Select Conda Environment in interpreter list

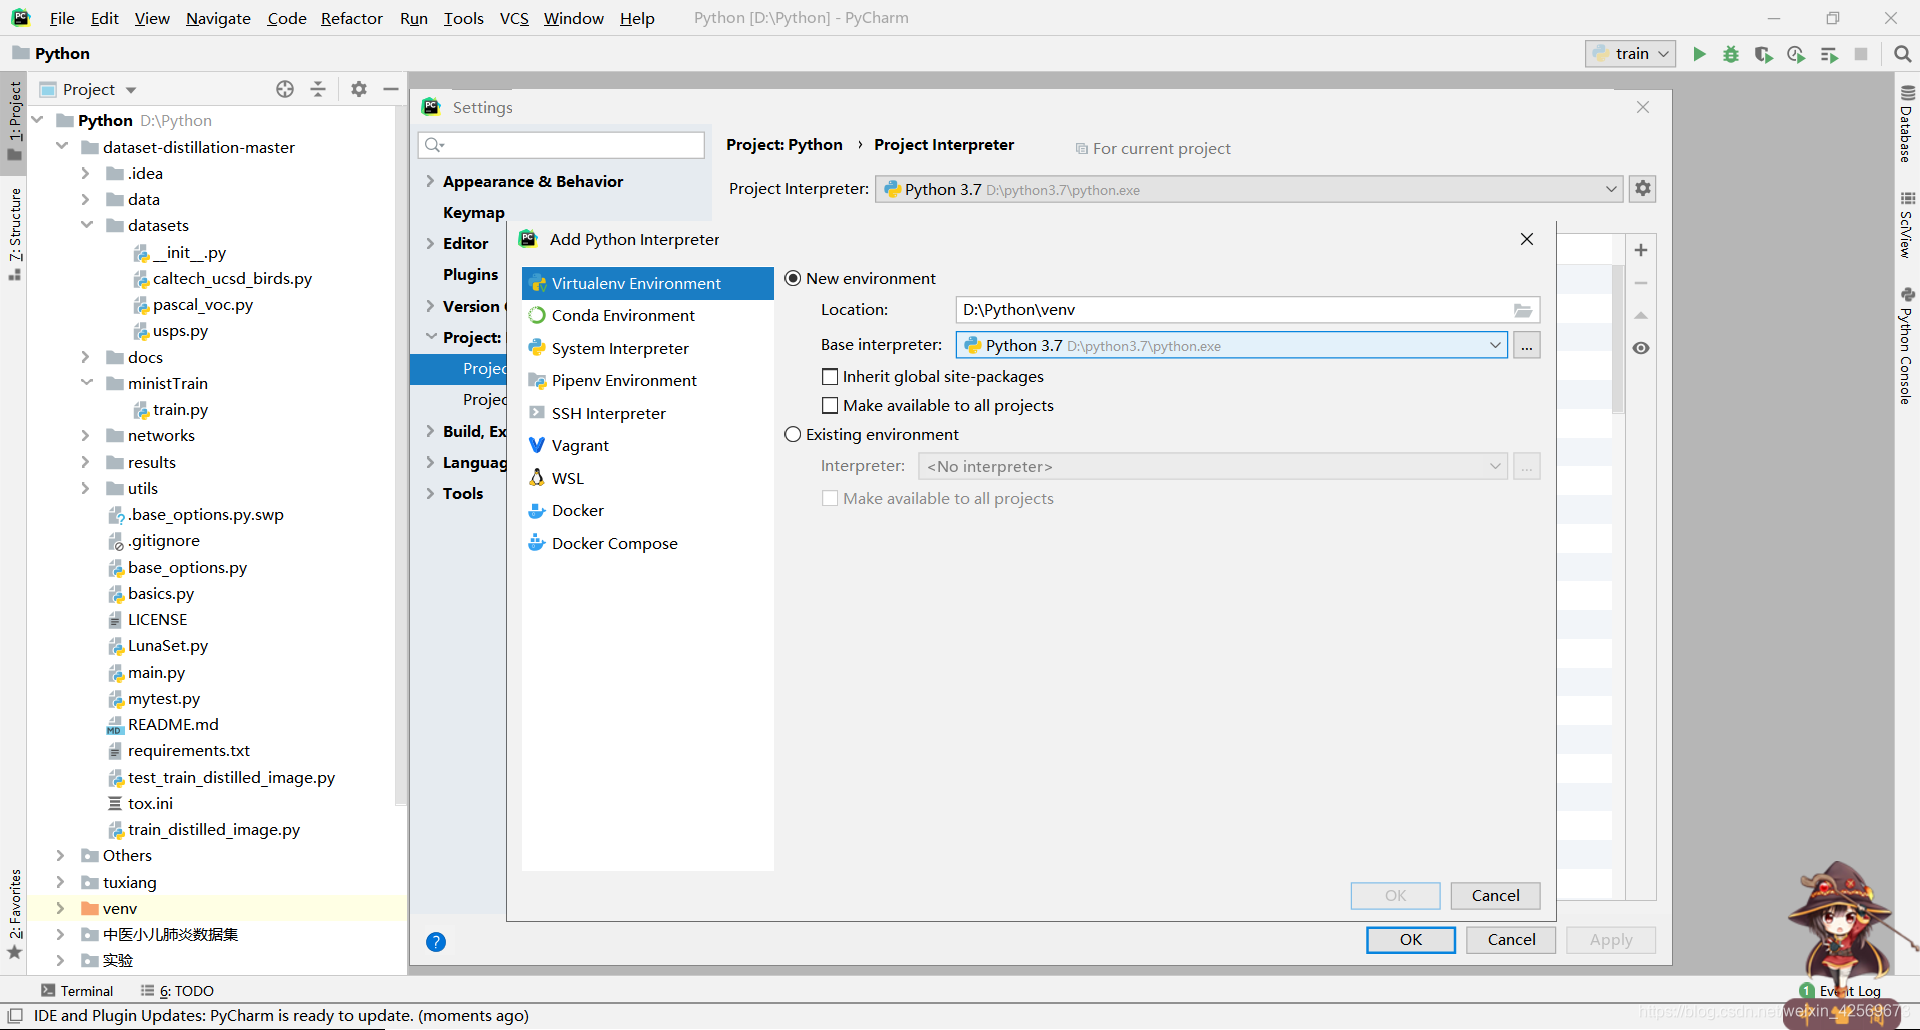coord(648,315)
